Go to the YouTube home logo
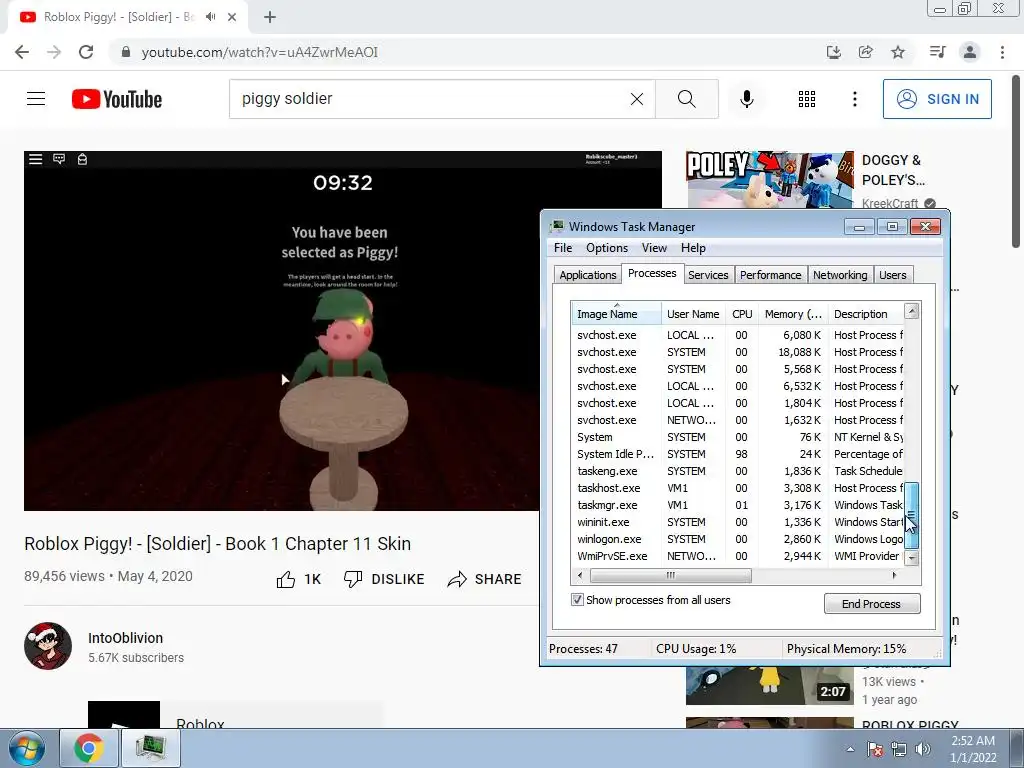This screenshot has width=1024, height=768. point(117,99)
